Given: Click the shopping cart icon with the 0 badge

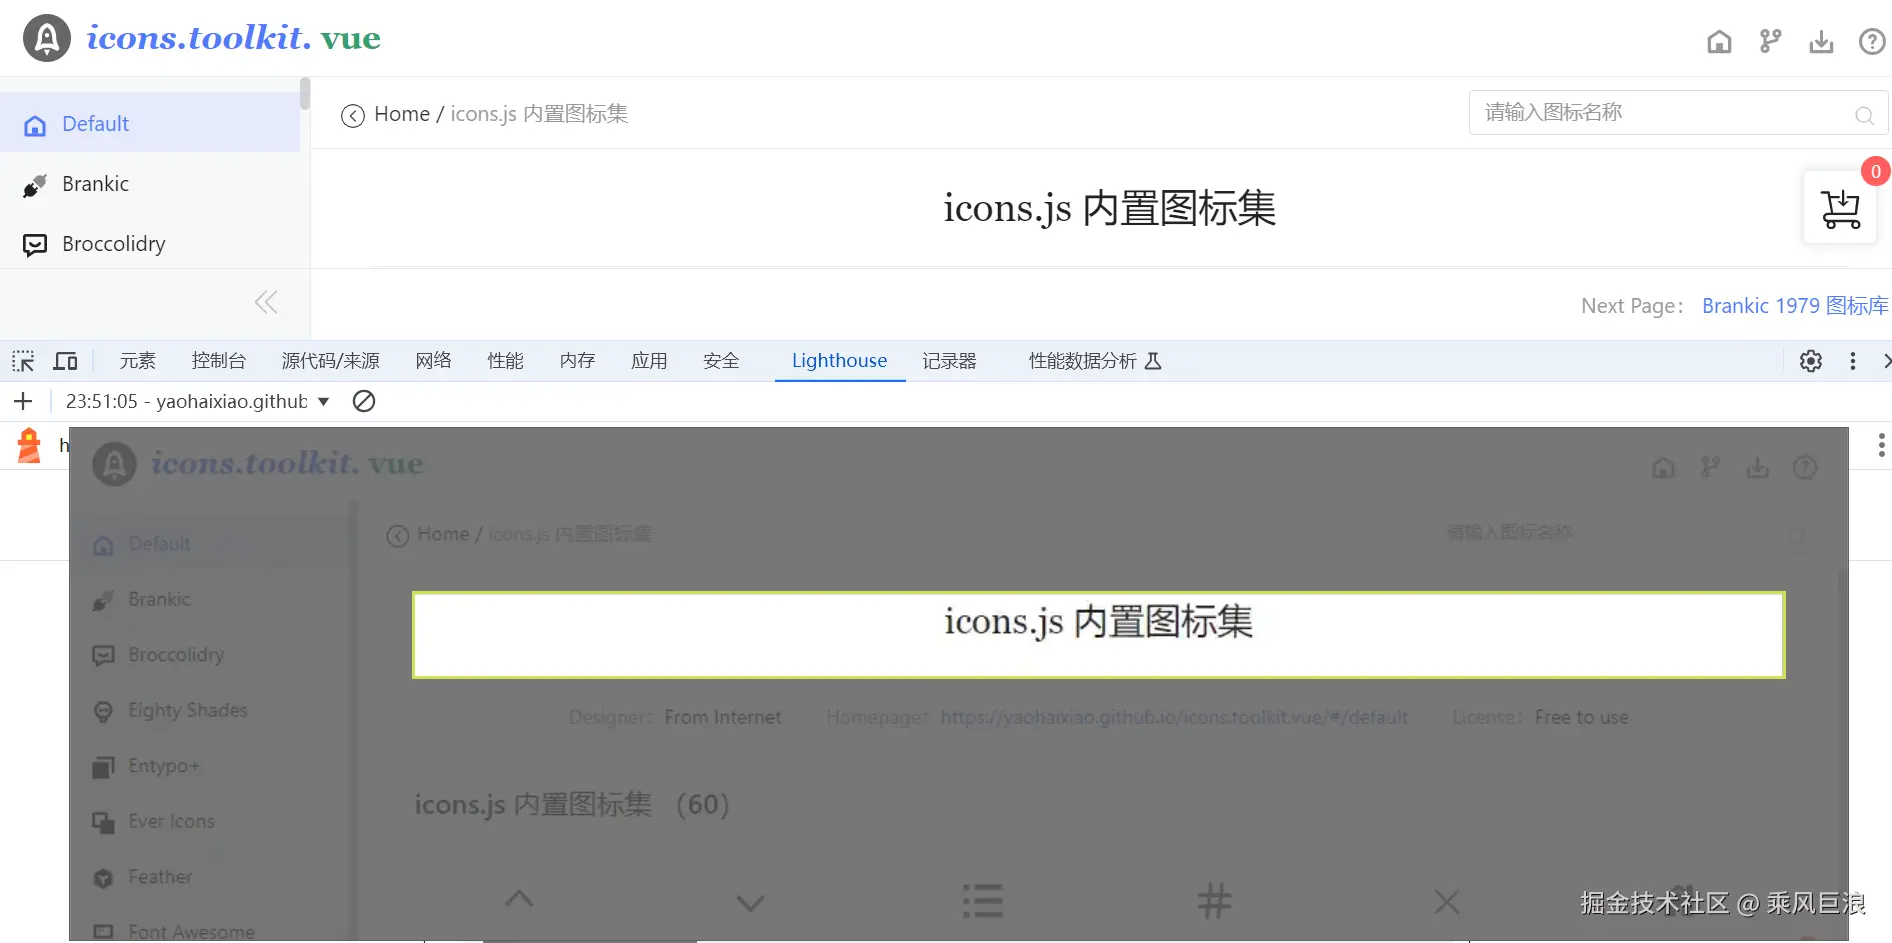Looking at the screenshot, I should 1840,208.
